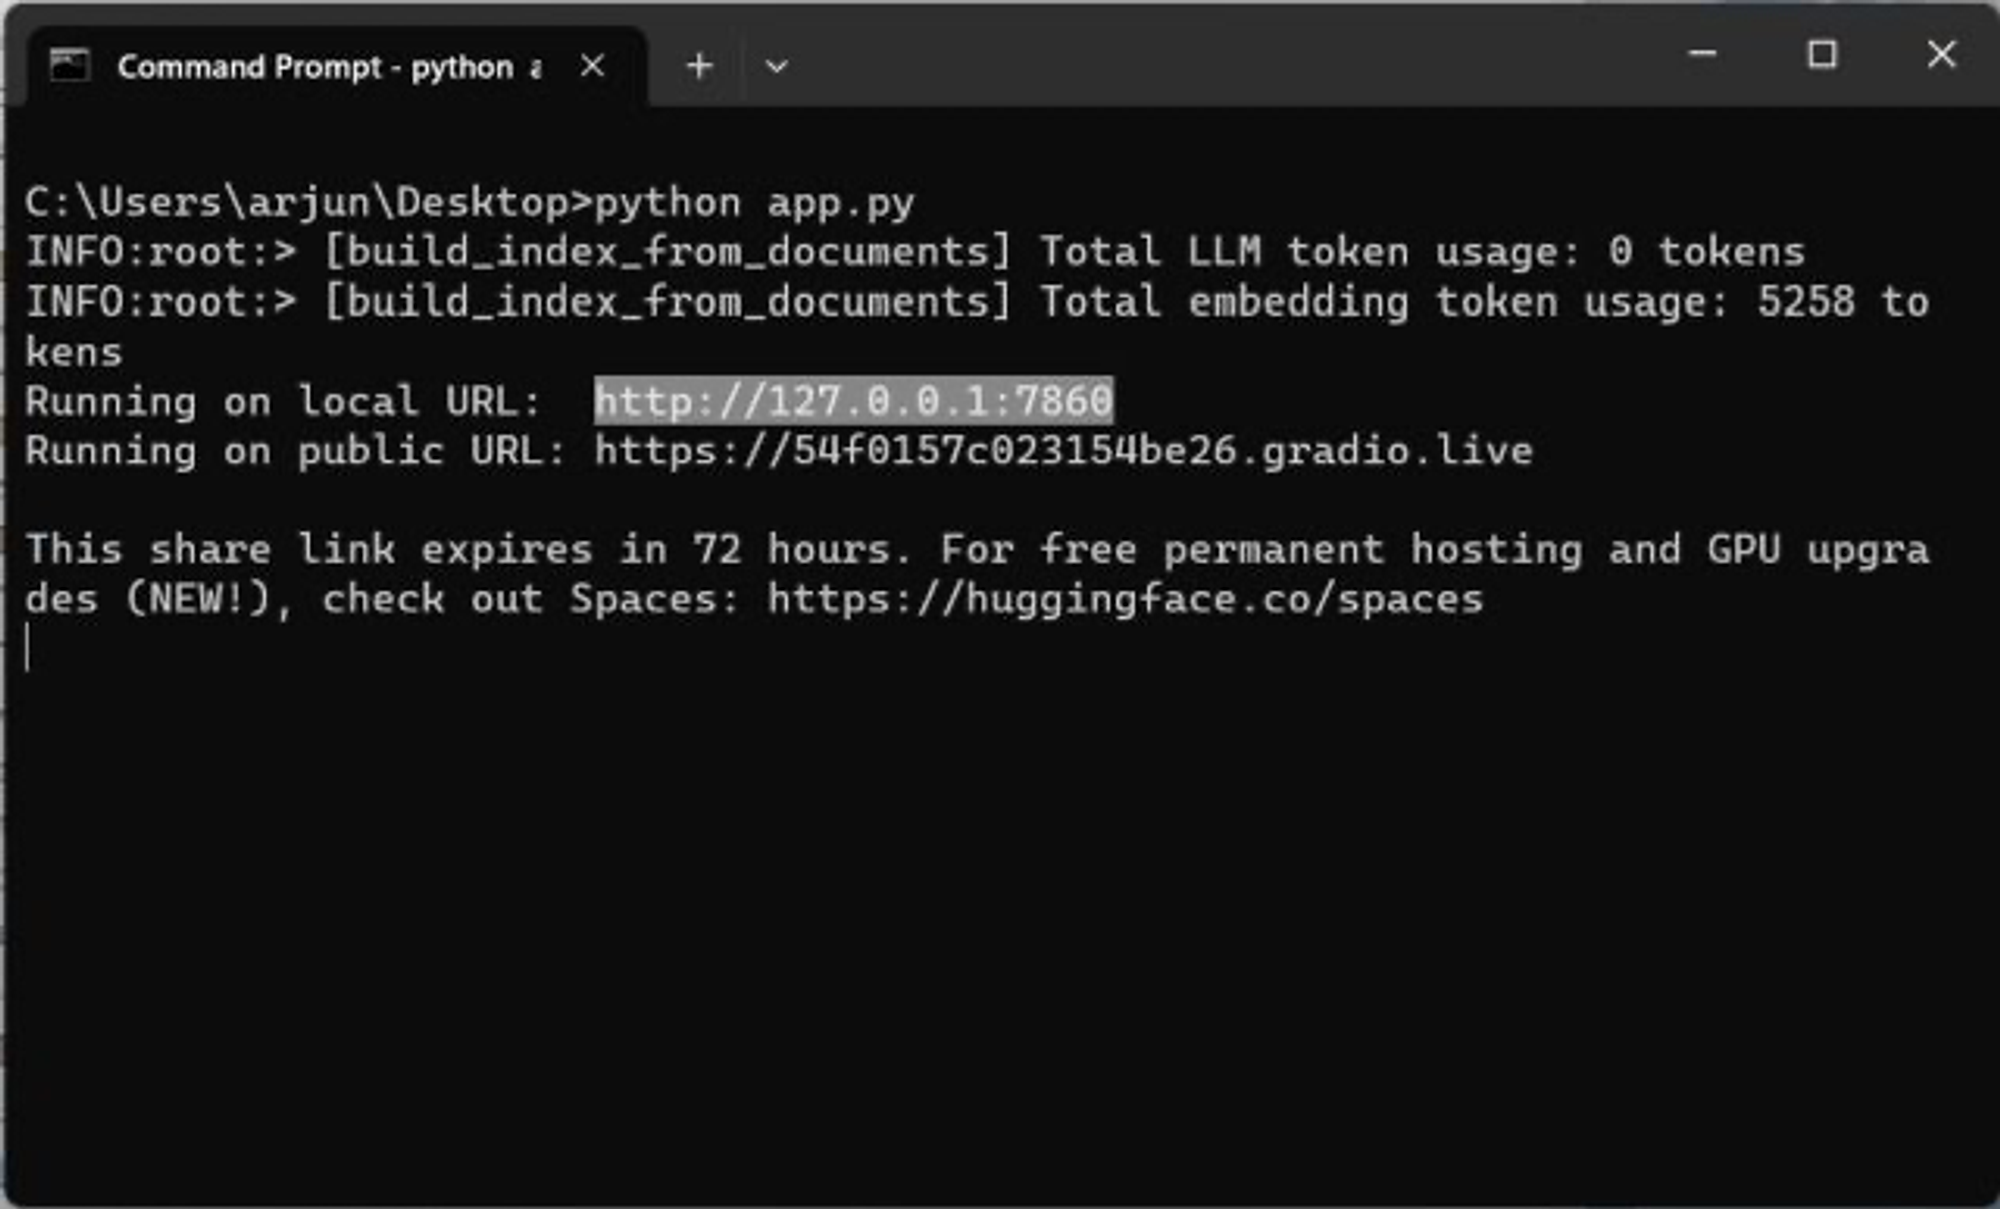Open a new terminal tab with plus
The height and width of the screenshot is (1209, 2000).
click(699, 66)
